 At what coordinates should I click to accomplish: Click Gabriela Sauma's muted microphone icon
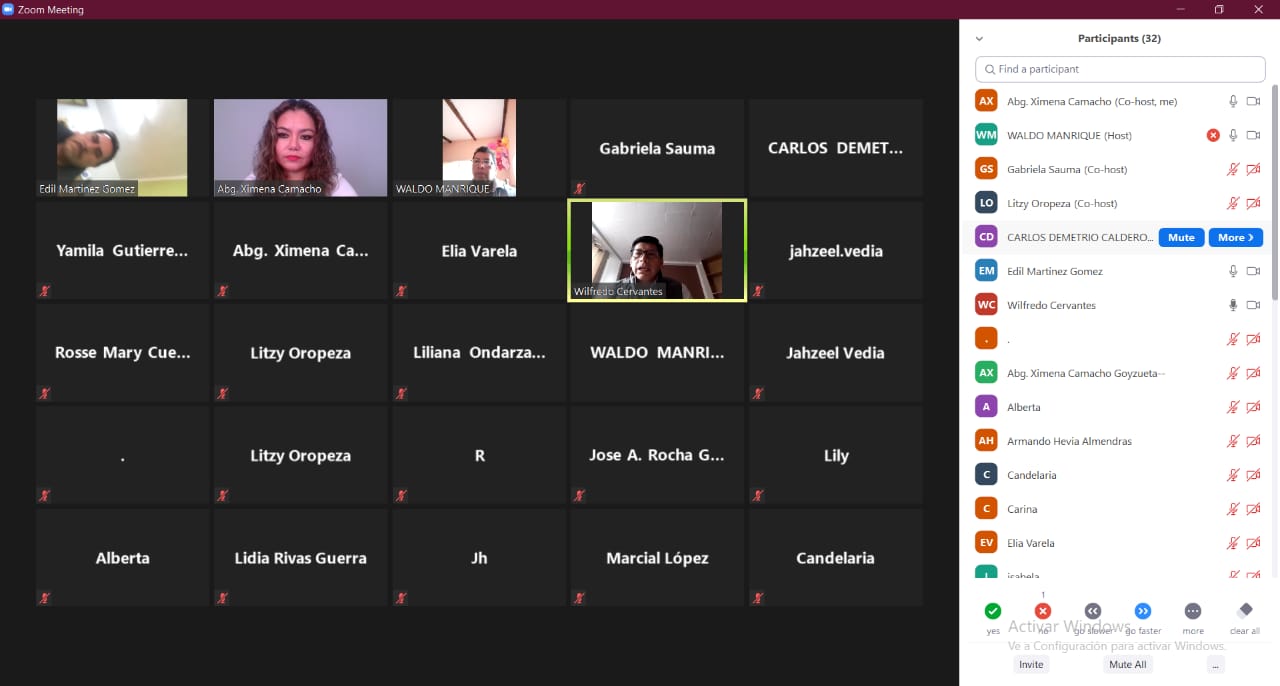pos(1233,170)
